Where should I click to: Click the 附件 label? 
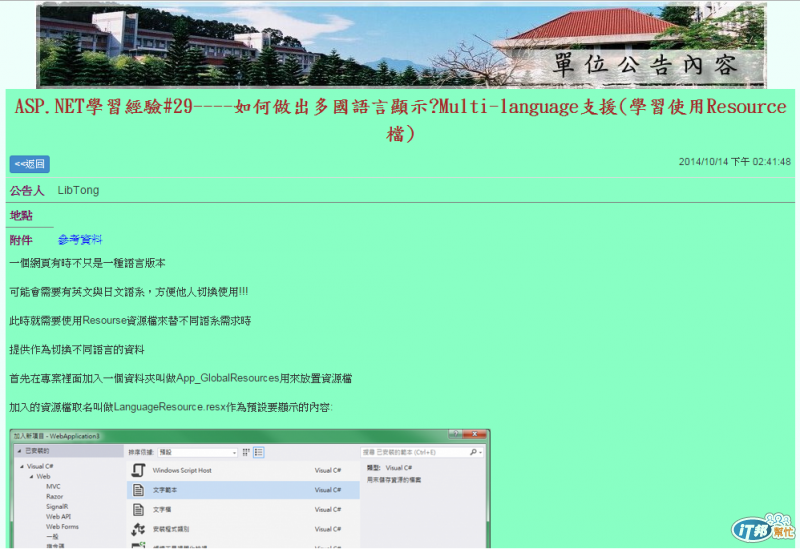coord(21,240)
